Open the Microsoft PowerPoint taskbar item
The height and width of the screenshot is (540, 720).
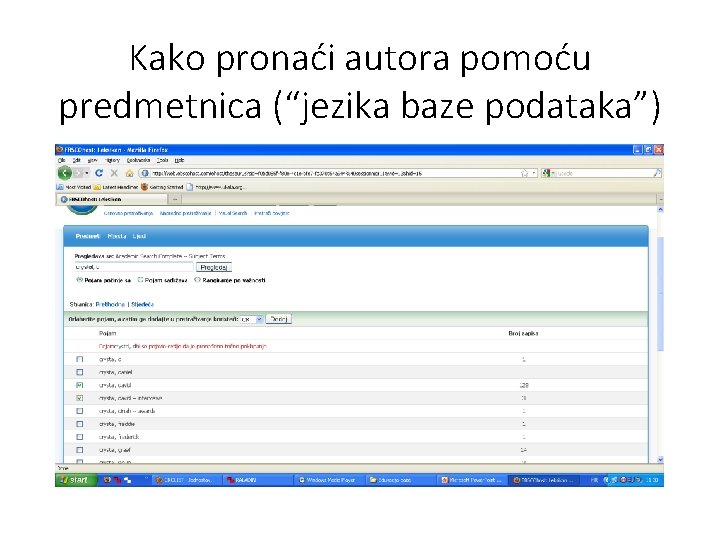472,480
